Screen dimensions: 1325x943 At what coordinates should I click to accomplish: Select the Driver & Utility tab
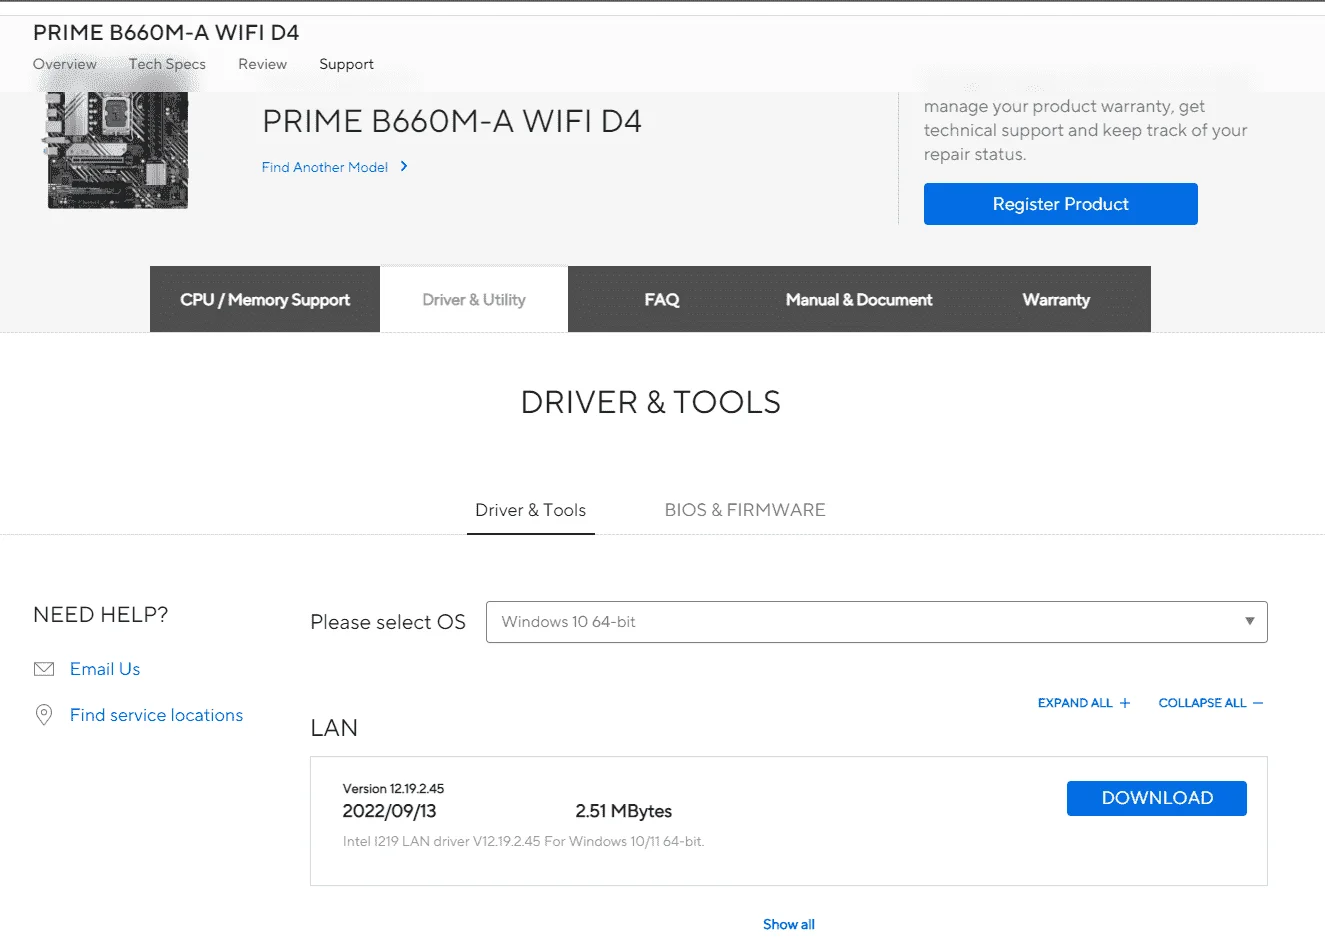[x=474, y=299]
